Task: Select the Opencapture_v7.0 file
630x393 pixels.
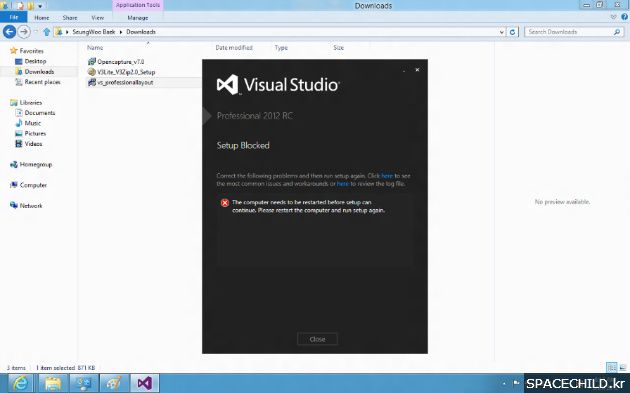Action: (x=121, y=61)
